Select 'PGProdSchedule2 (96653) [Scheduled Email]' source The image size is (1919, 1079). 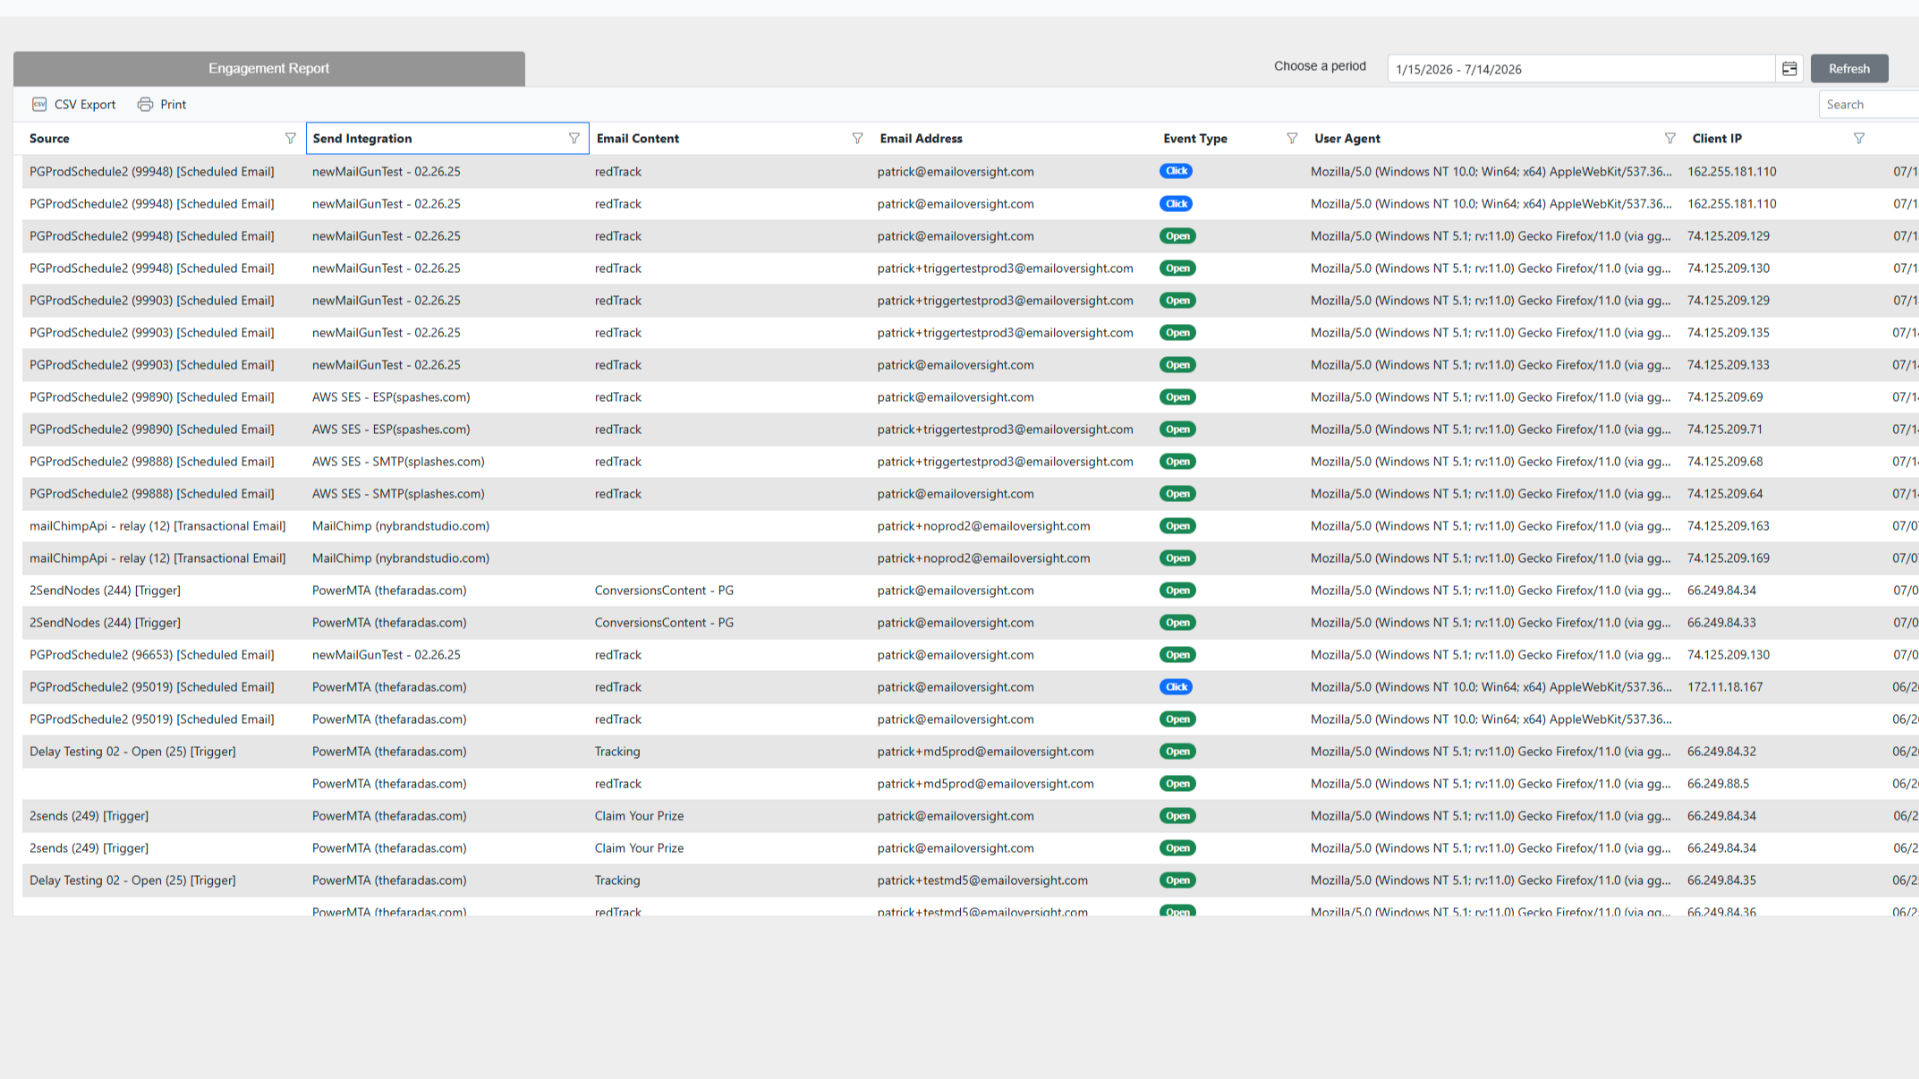152,655
